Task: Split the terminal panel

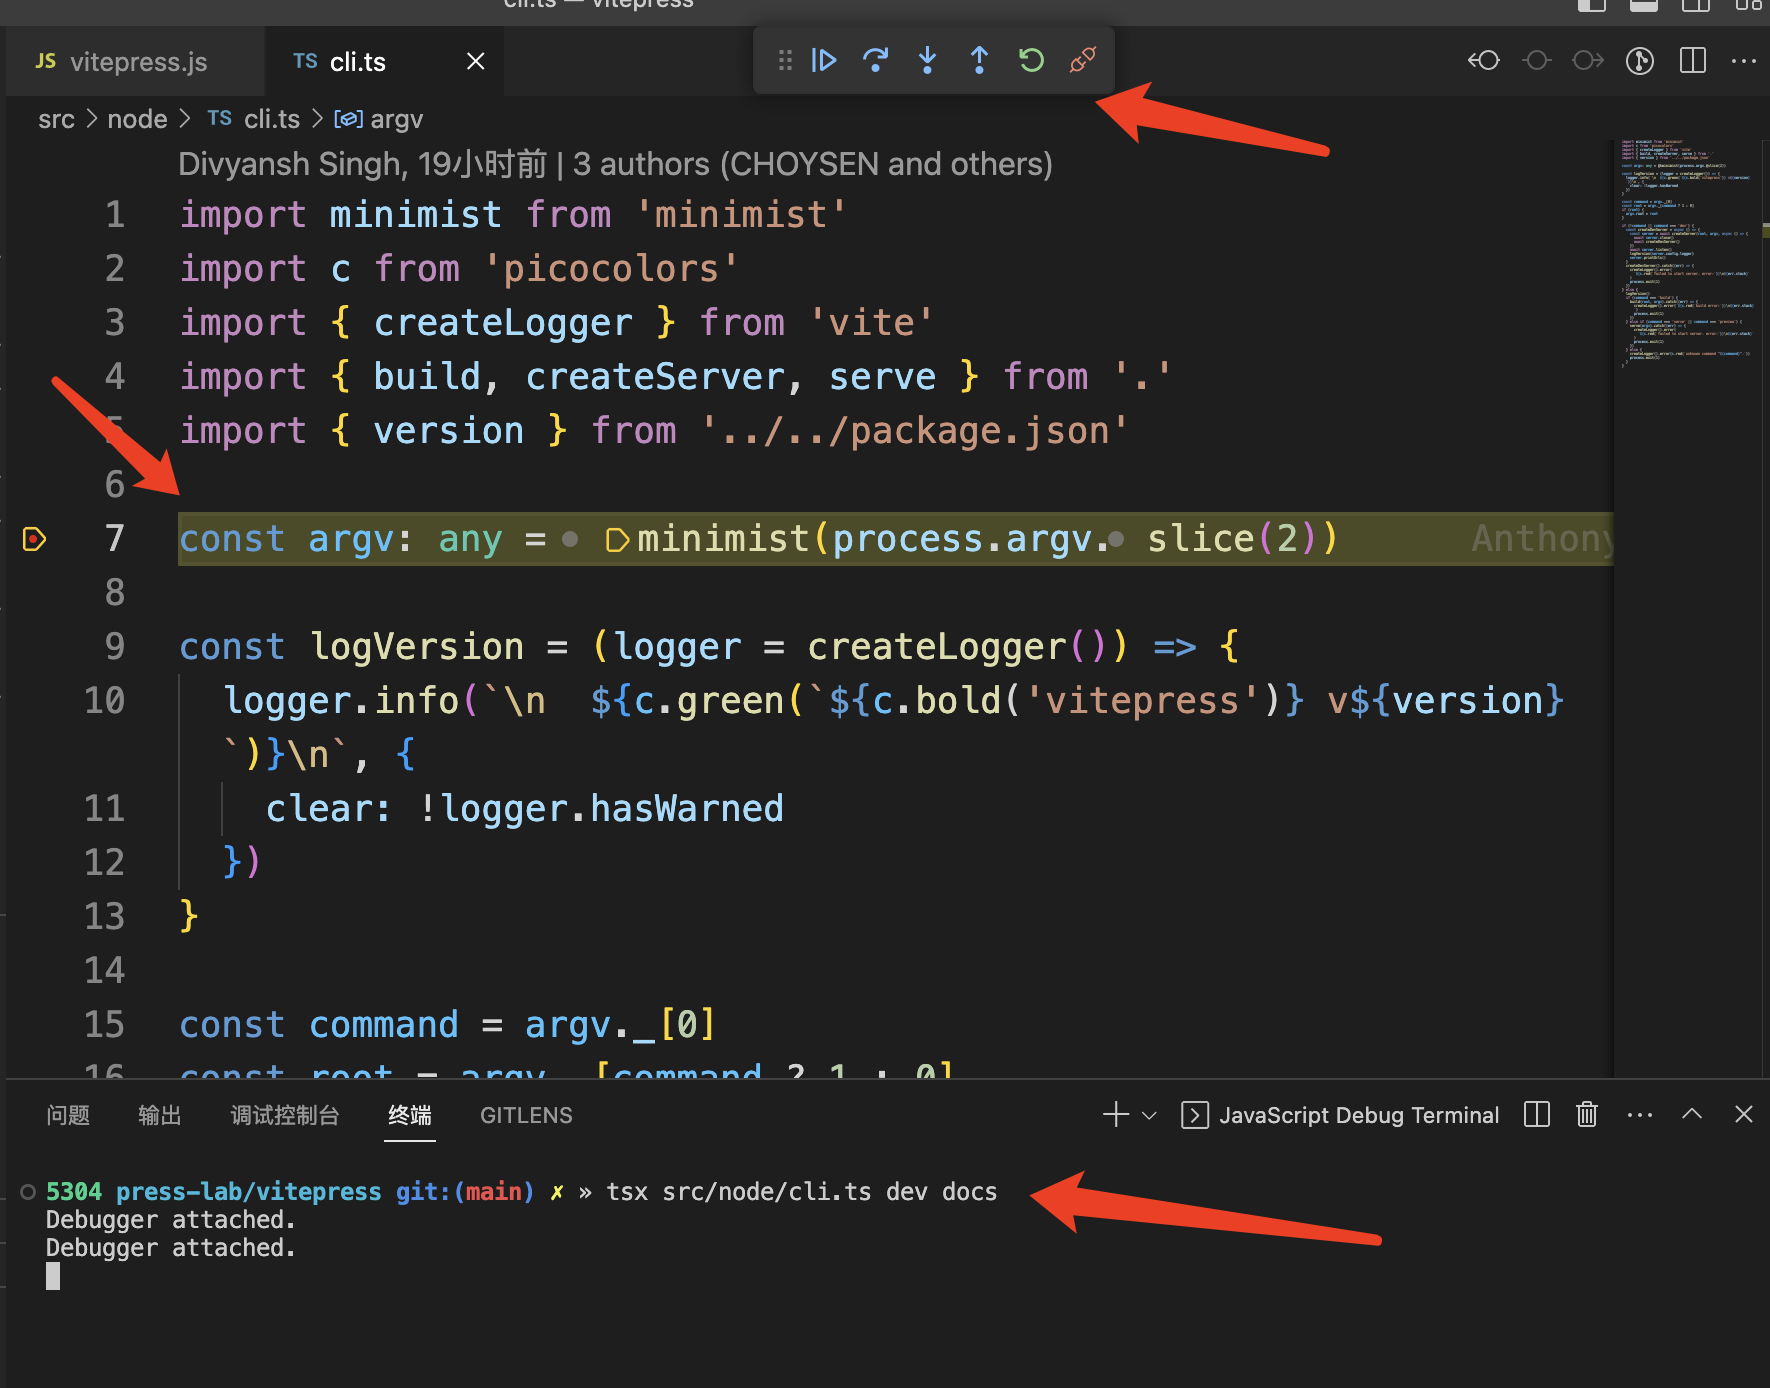Action: click(x=1537, y=1114)
